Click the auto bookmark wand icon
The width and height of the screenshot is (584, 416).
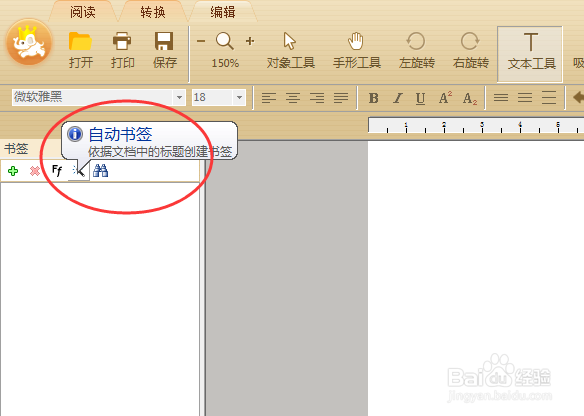click(79, 171)
